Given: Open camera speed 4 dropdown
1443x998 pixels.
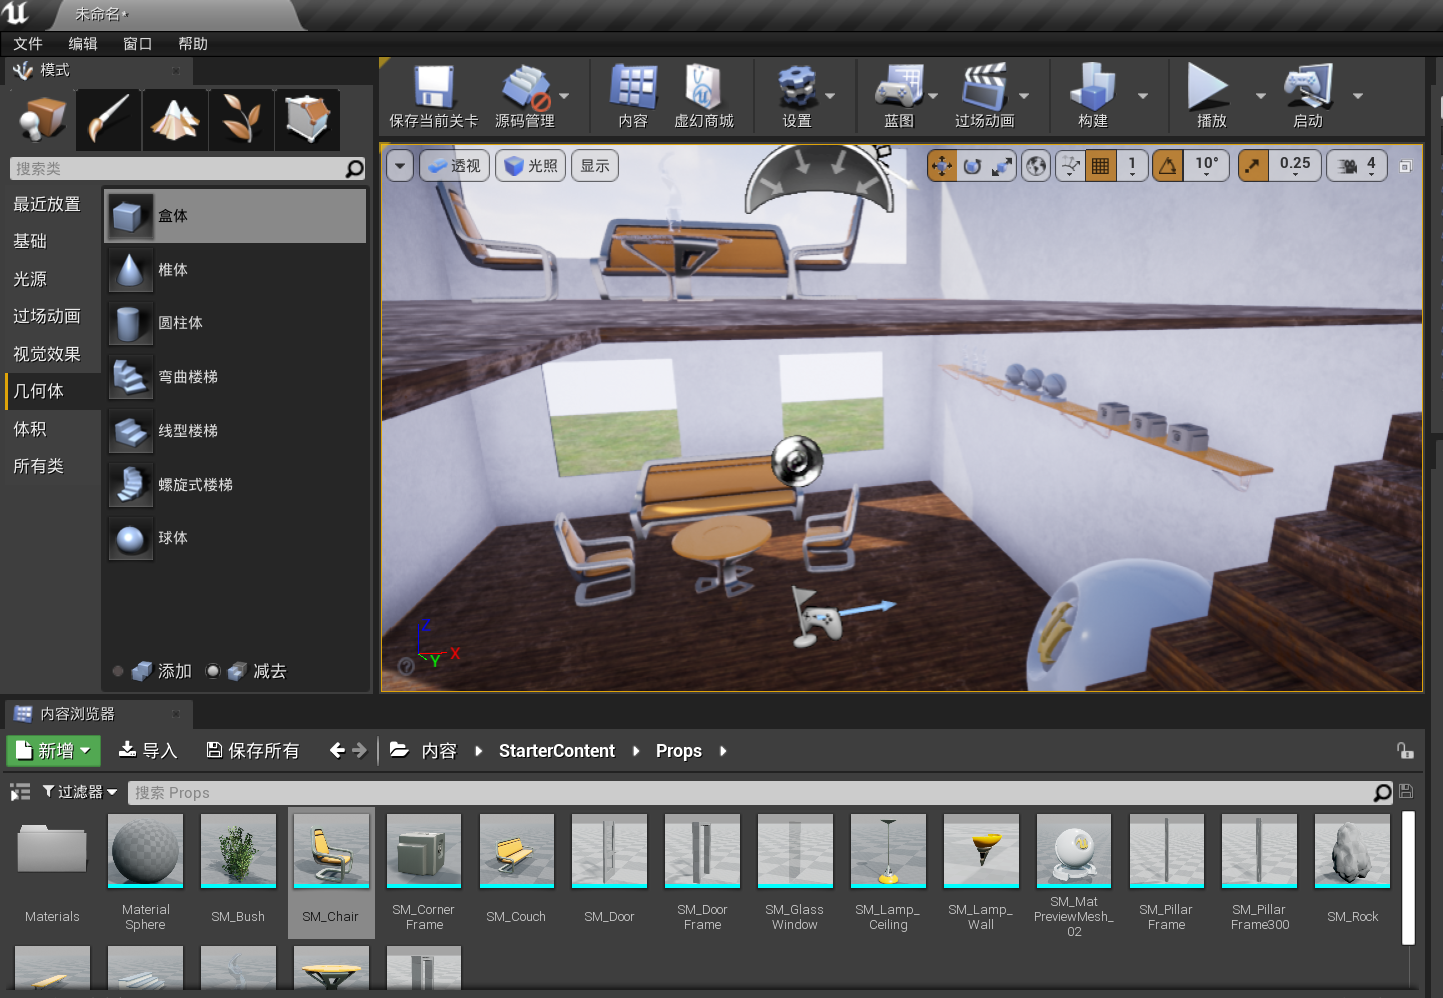Looking at the screenshot, I should click(x=1357, y=166).
